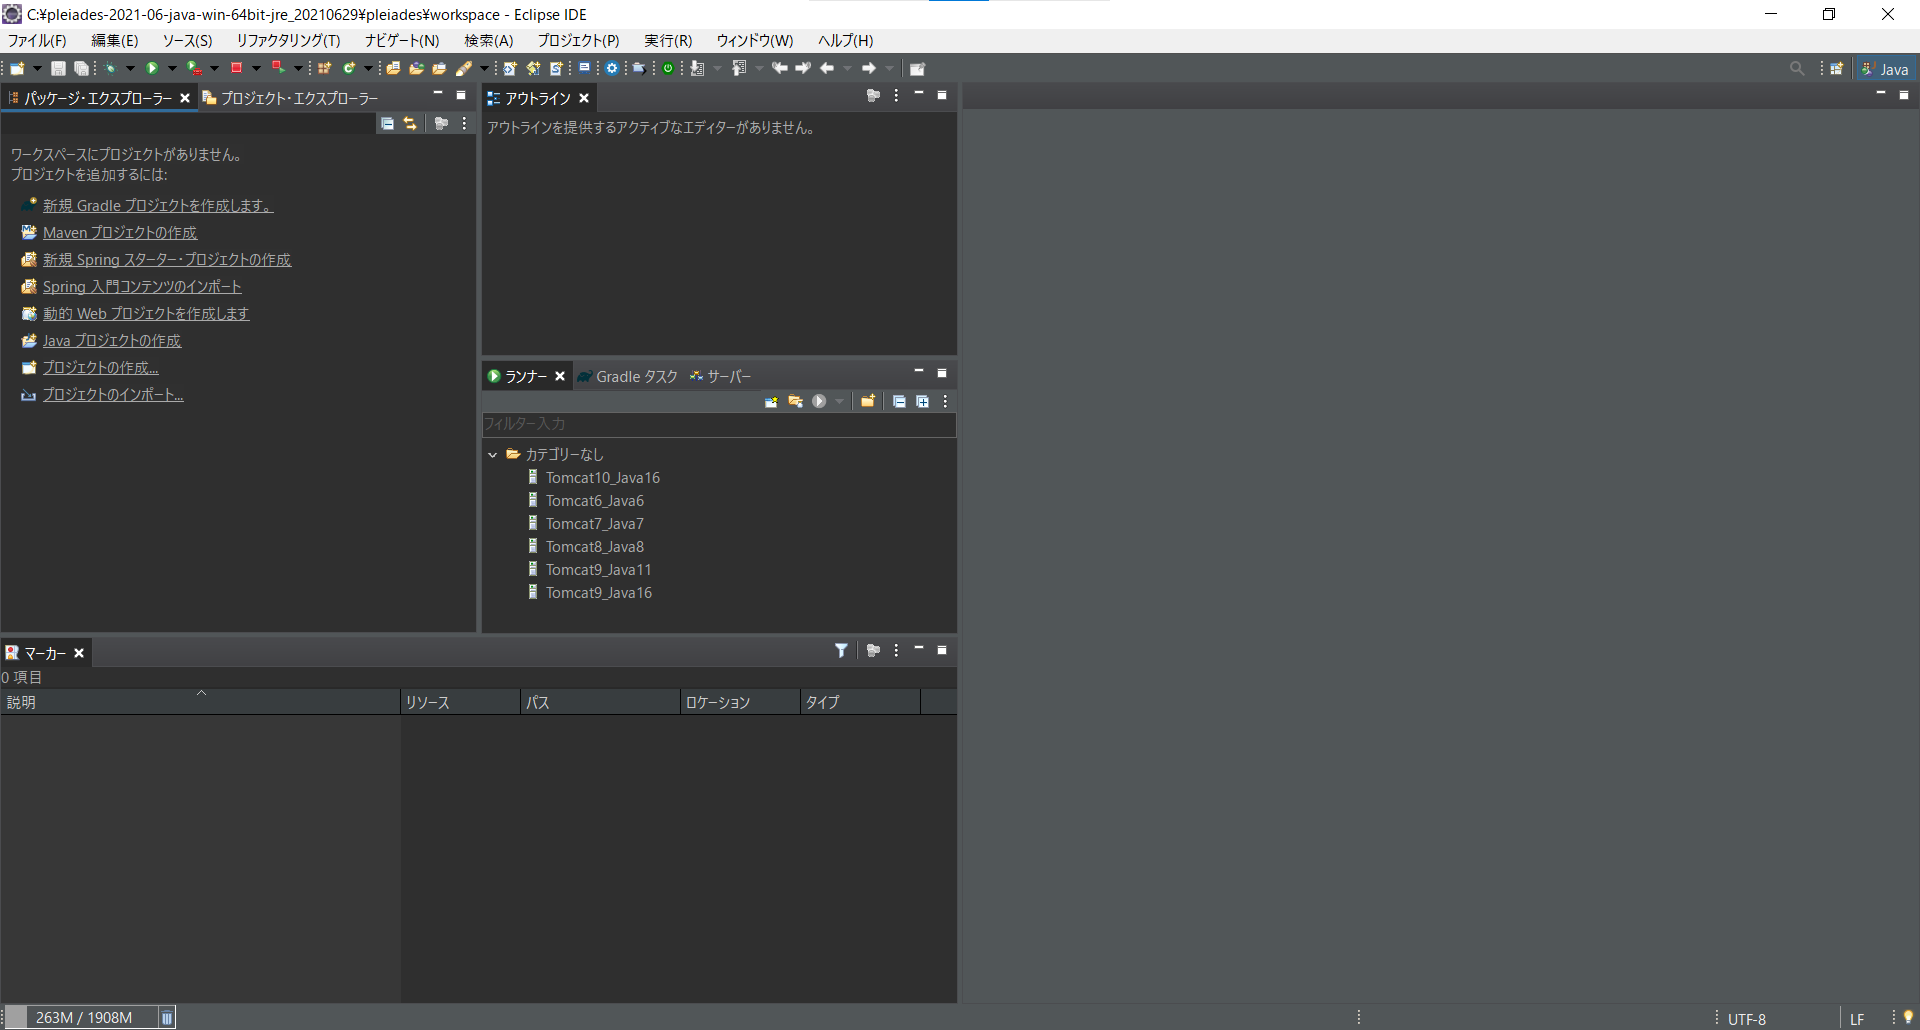
Task: Click the ロケーション column header
Action: pos(740,702)
